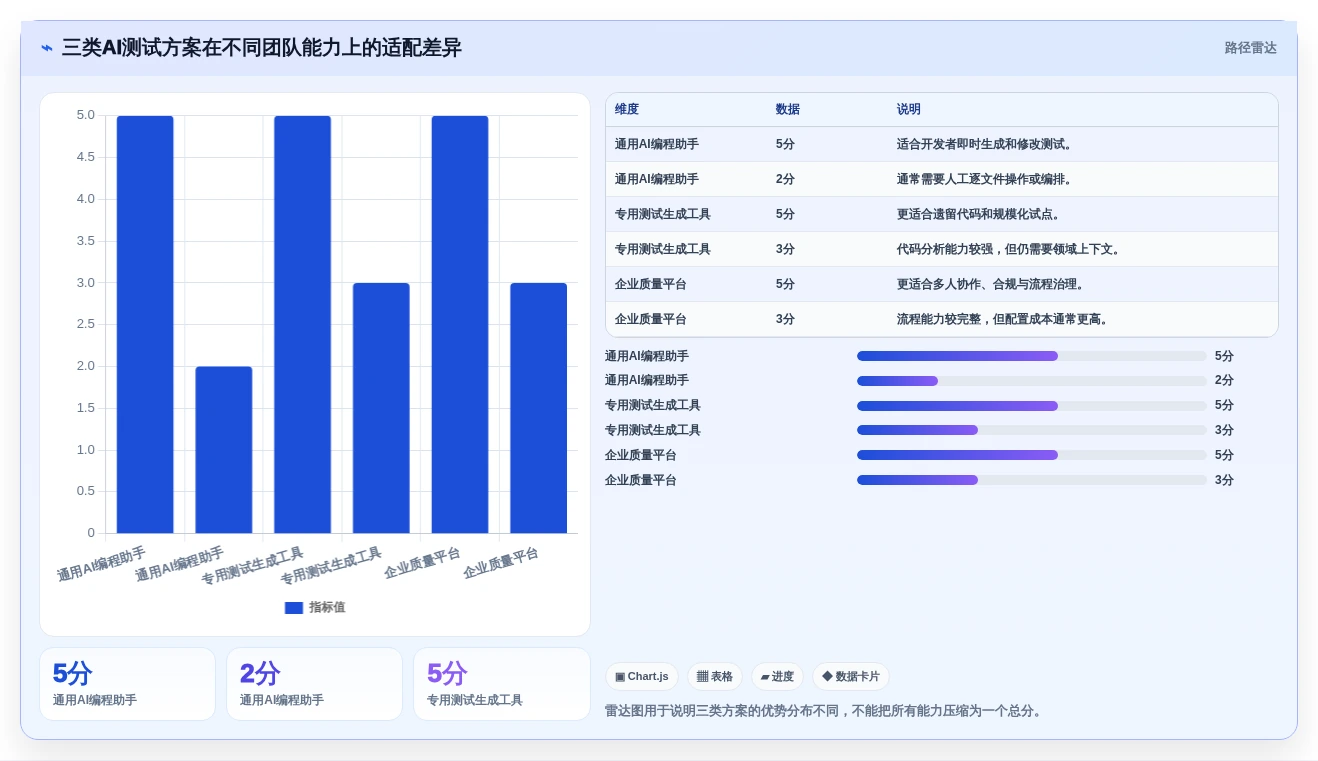
Task: Open the 5分 专用测试生成工具 data card
Action: click(502, 684)
